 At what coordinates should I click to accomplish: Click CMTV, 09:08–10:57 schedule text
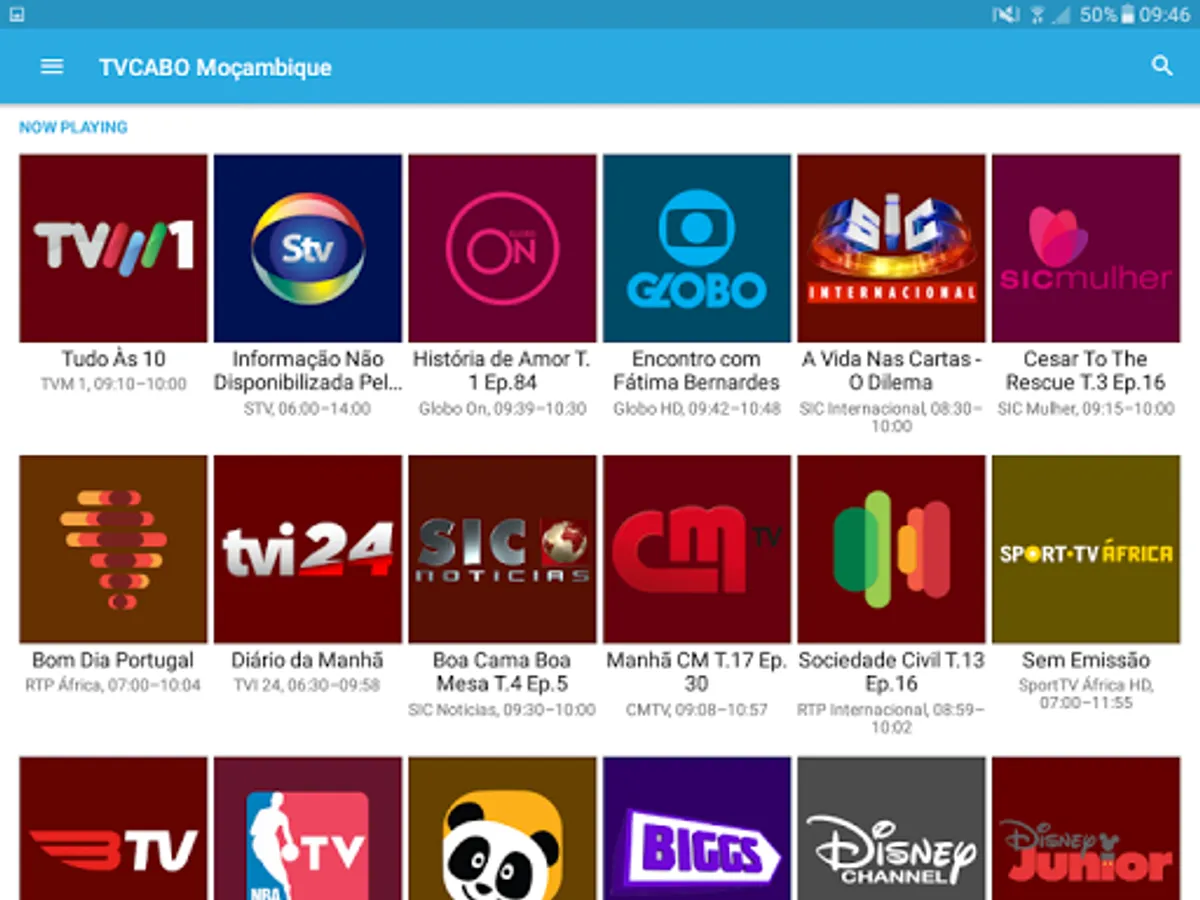coord(696,710)
